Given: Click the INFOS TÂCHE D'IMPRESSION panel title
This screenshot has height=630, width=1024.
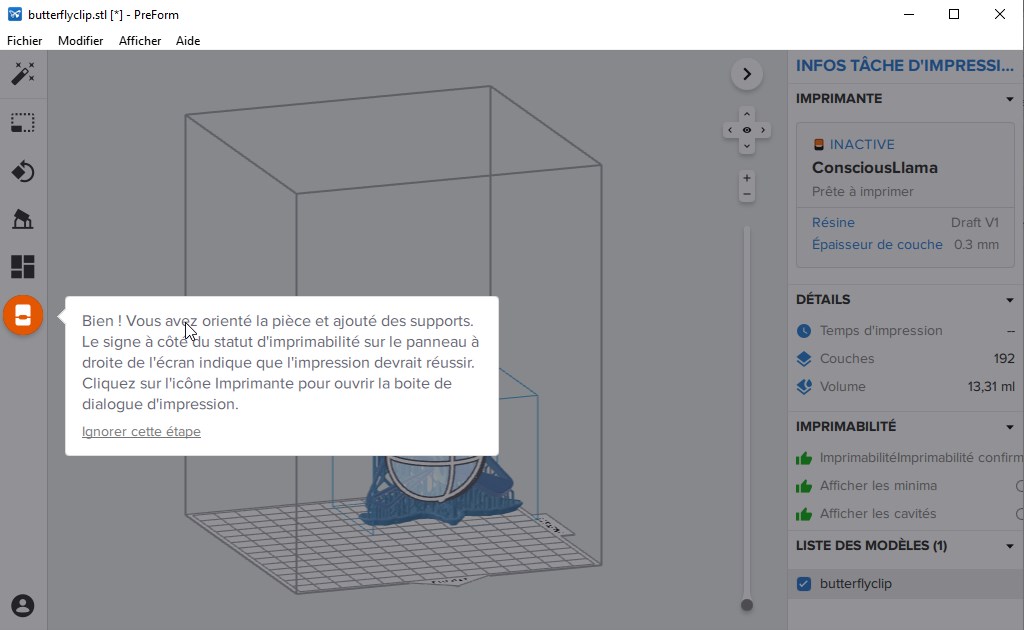Looking at the screenshot, I should pyautogui.click(x=904, y=65).
